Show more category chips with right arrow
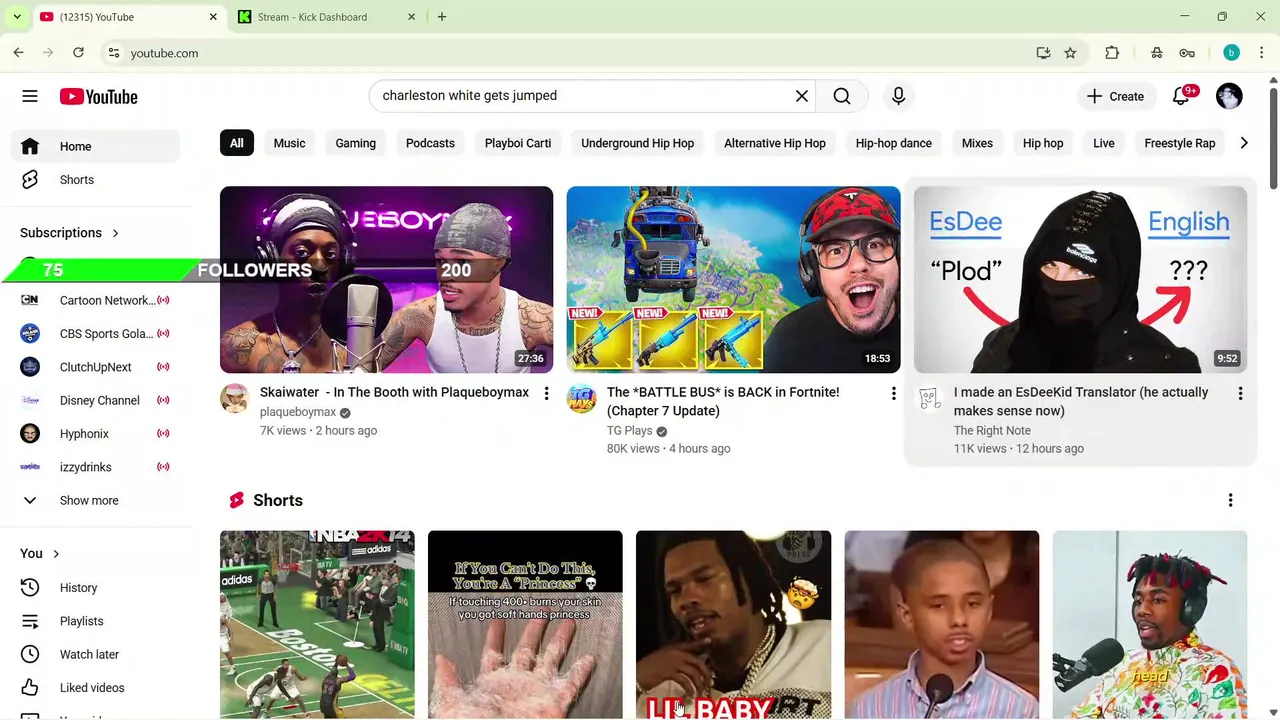 point(1243,143)
